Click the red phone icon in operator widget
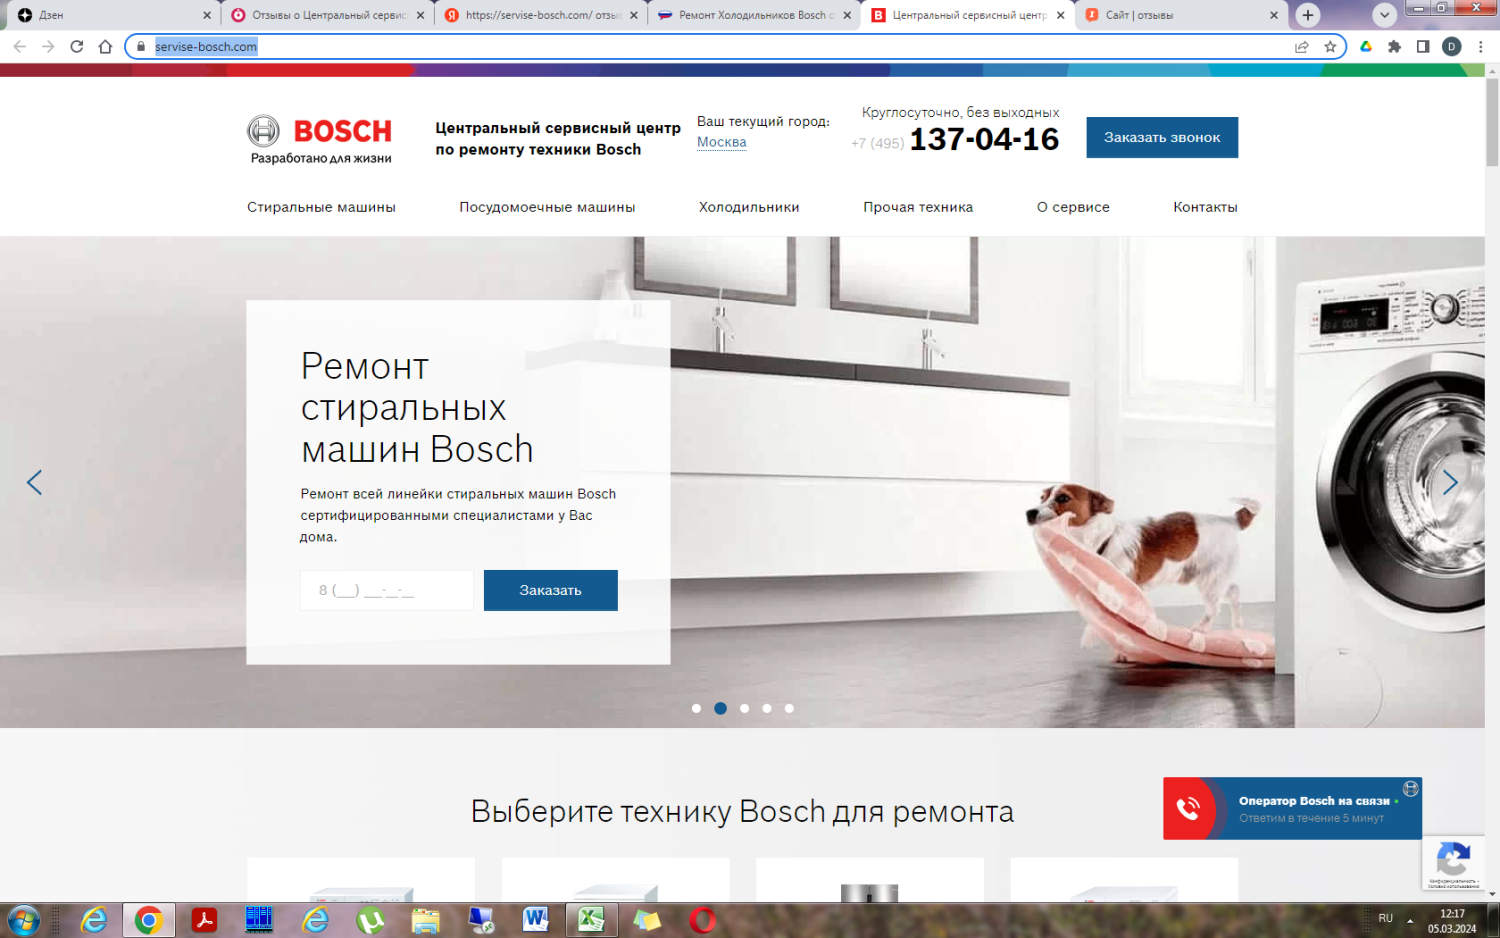 click(x=1188, y=808)
